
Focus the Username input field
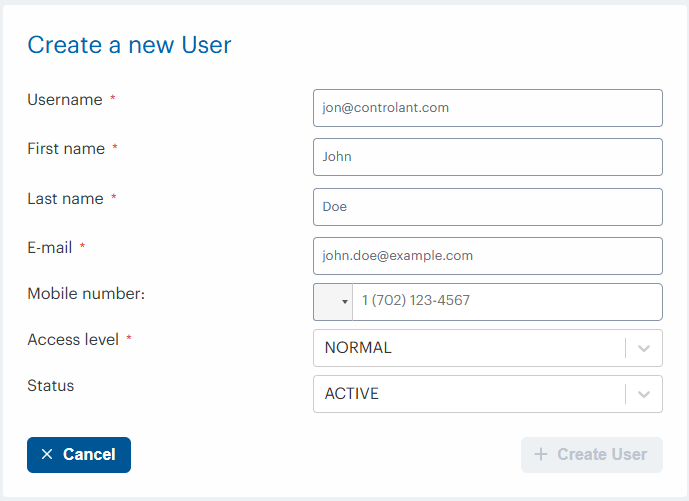coord(487,108)
